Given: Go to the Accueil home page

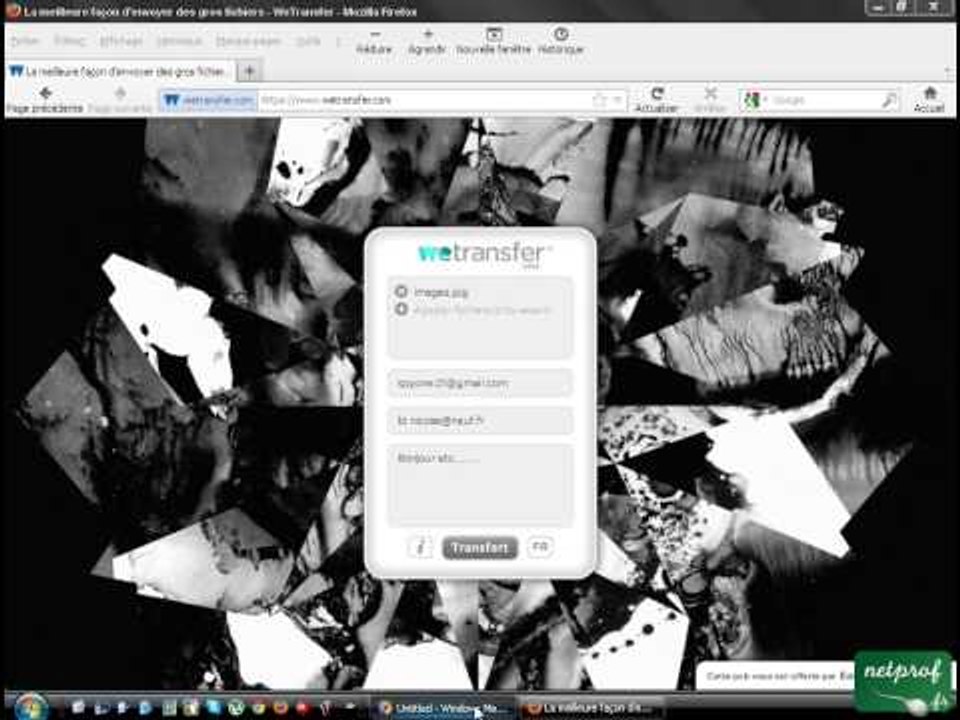Looking at the screenshot, I should click(x=929, y=100).
